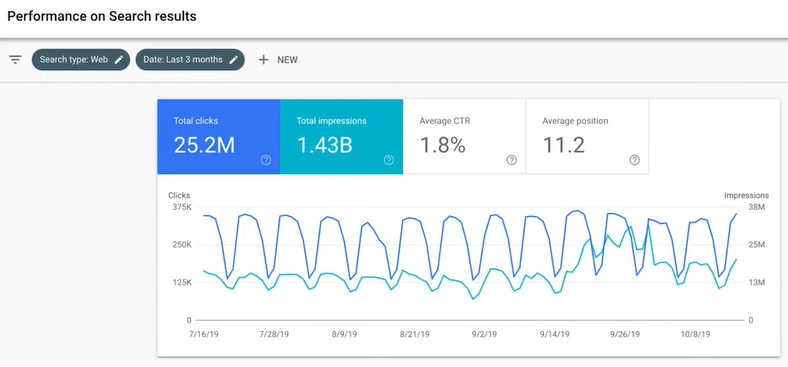
Task: Click the 9/2/19 date label
Action: tap(484, 334)
